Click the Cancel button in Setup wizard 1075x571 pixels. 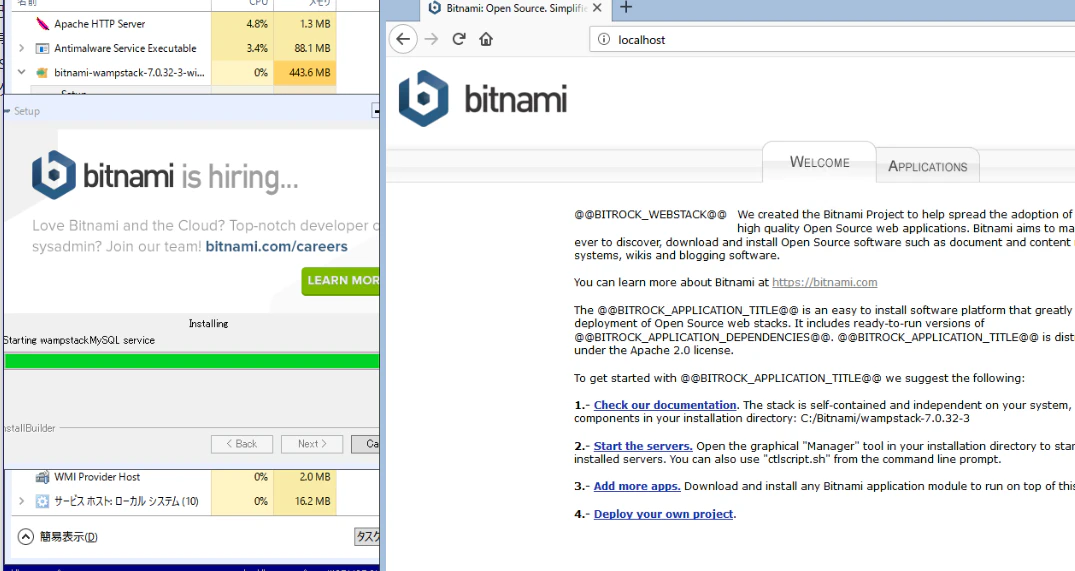[365, 444]
